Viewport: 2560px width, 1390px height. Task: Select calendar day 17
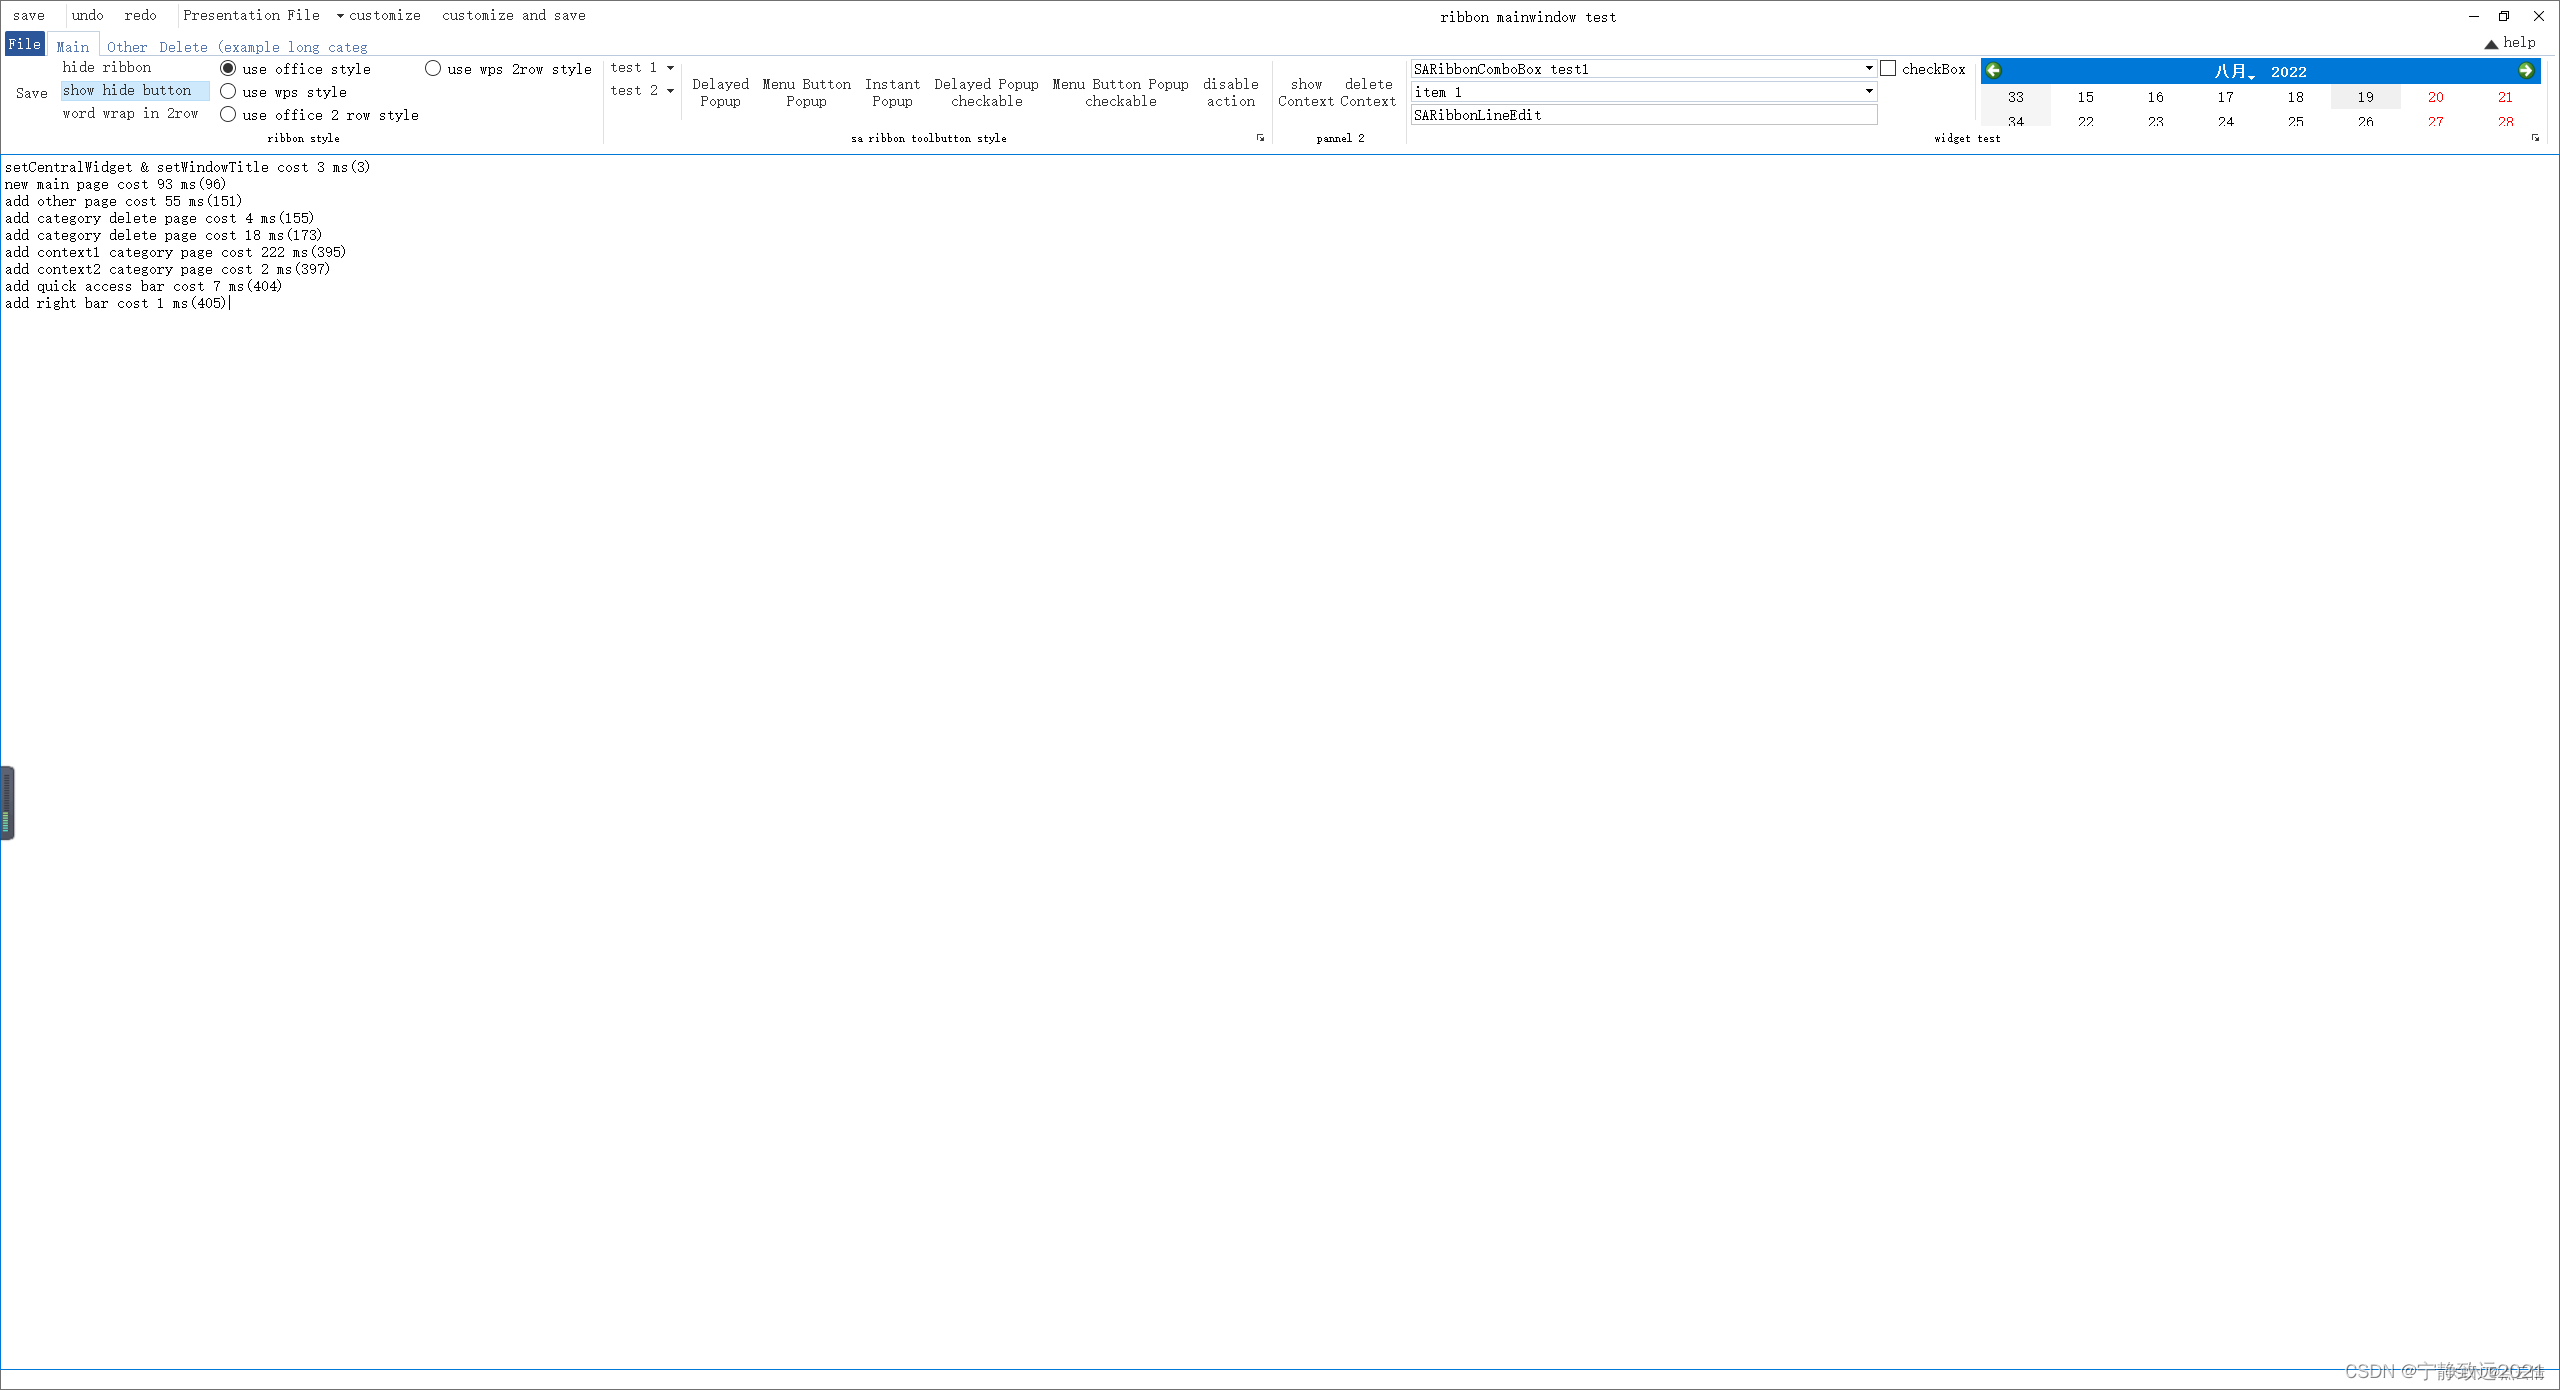tap(2225, 97)
